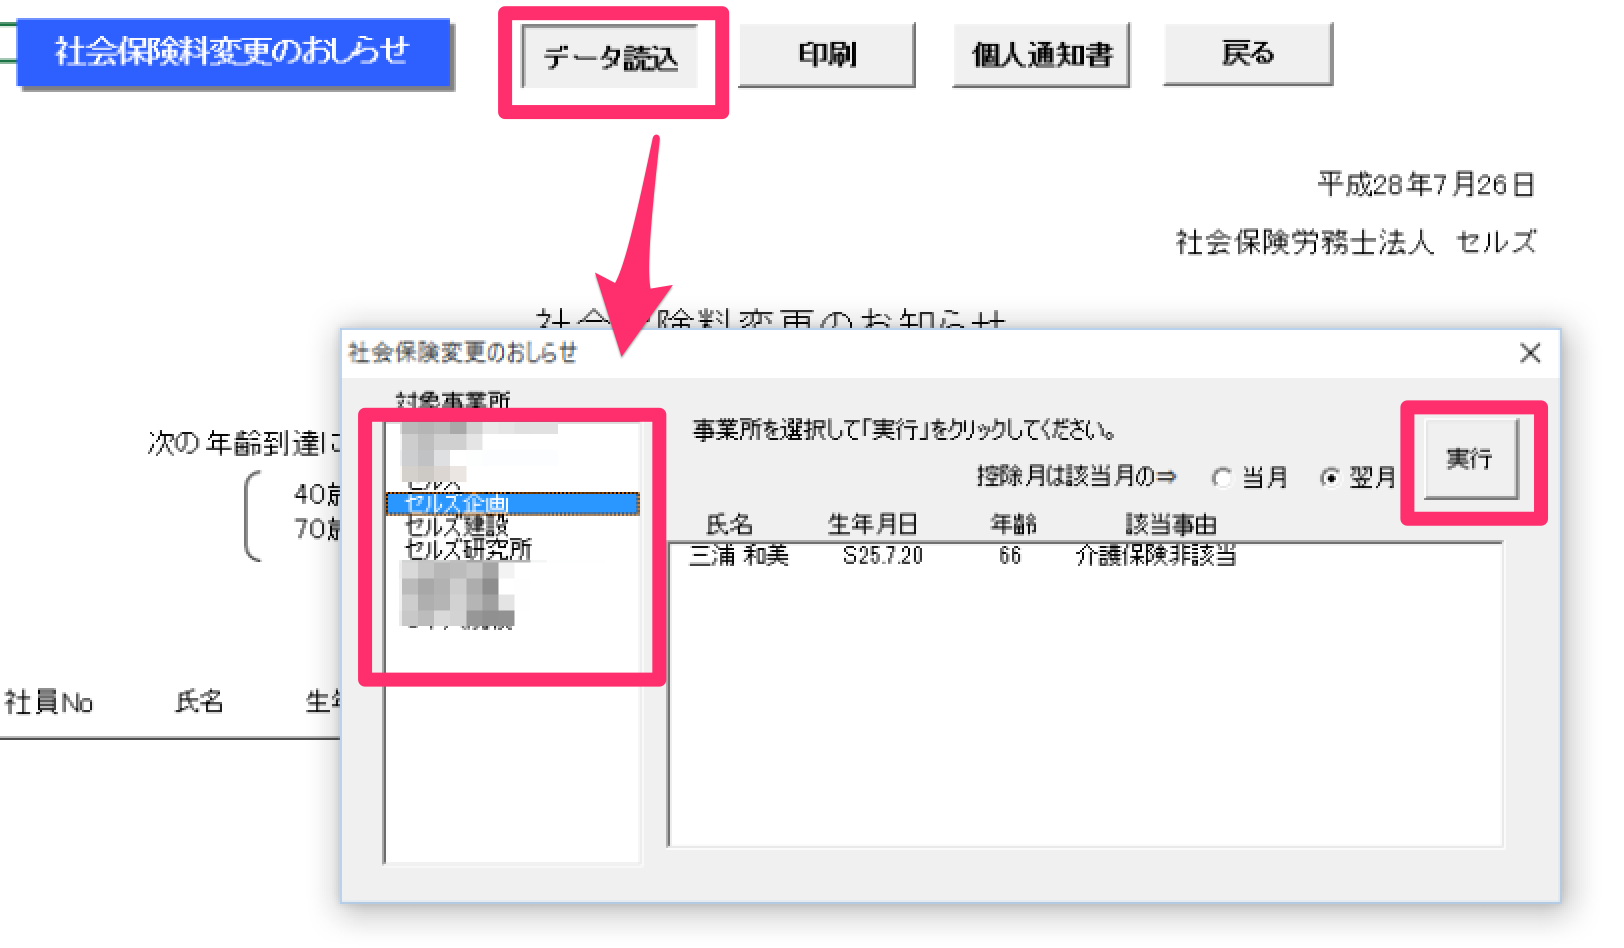Open 個人通知書 from the top buttons

(x=1041, y=54)
